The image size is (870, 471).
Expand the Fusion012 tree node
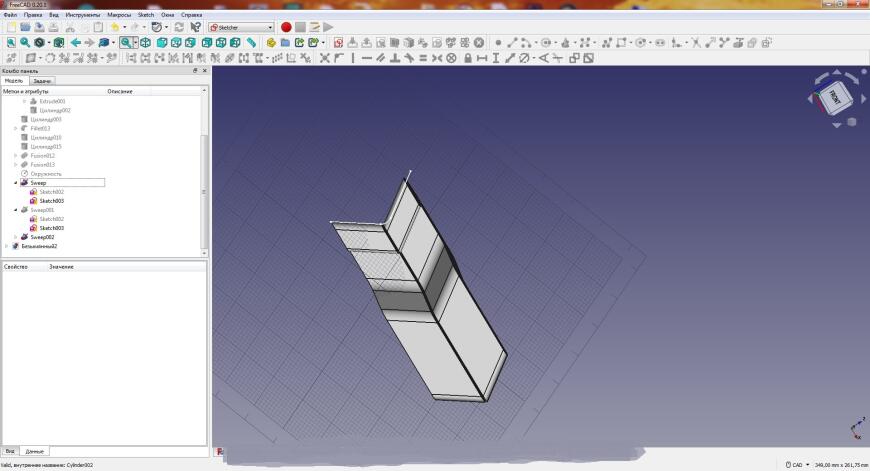(16, 155)
